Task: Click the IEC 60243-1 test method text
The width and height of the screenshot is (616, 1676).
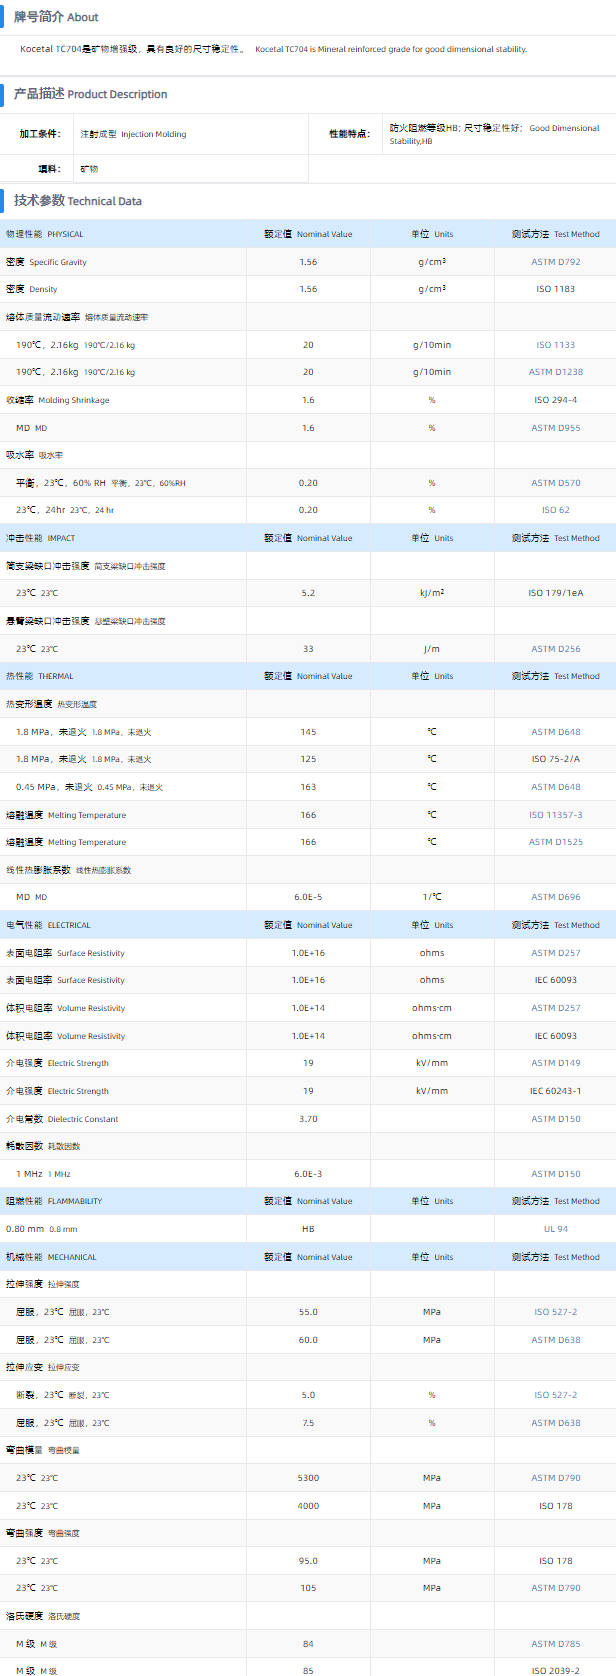Action: tap(555, 1091)
